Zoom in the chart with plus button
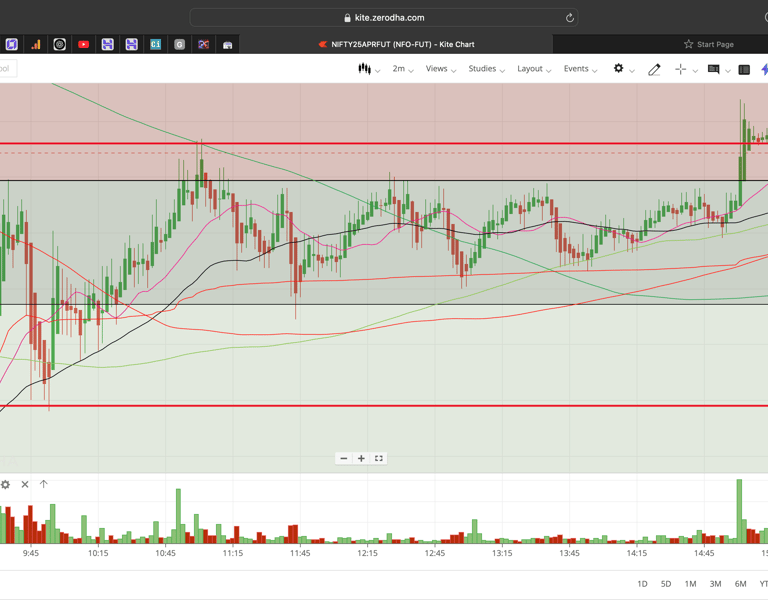This screenshot has width=768, height=600. 361,458
